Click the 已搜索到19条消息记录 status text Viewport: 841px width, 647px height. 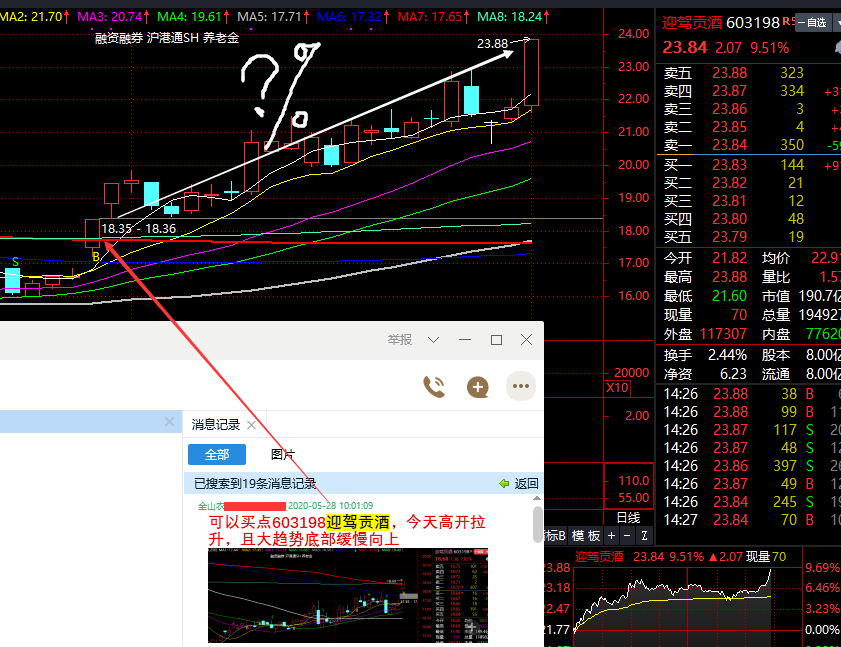255,483
